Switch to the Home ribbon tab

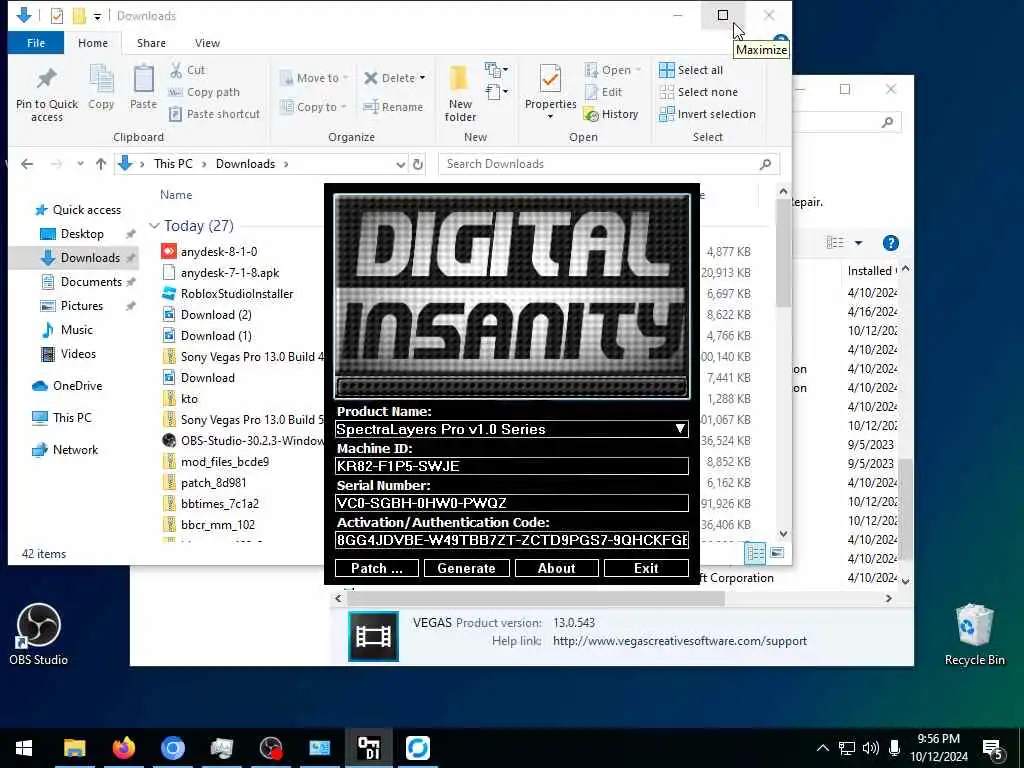click(93, 43)
